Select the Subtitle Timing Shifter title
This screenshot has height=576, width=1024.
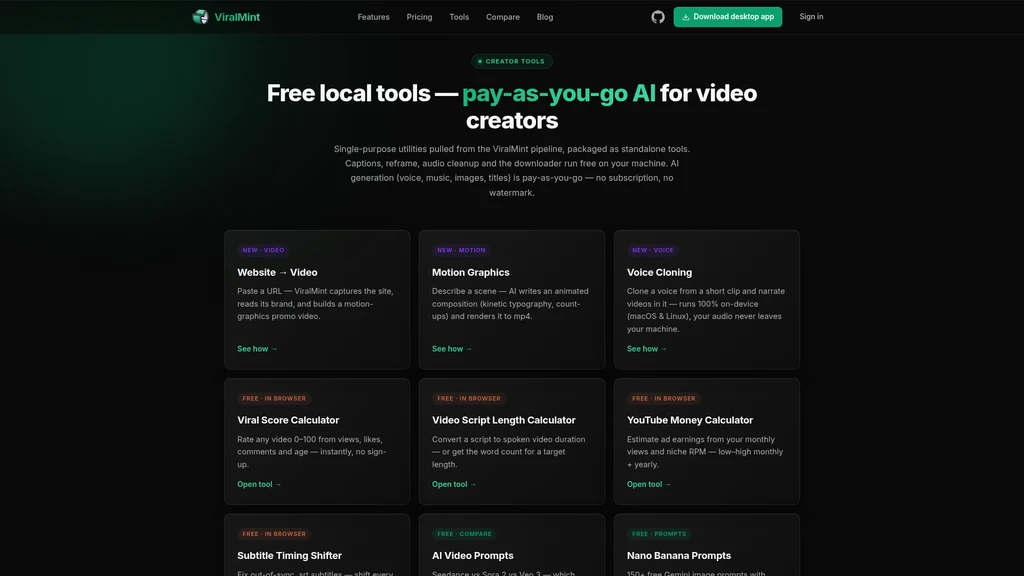[289, 556]
